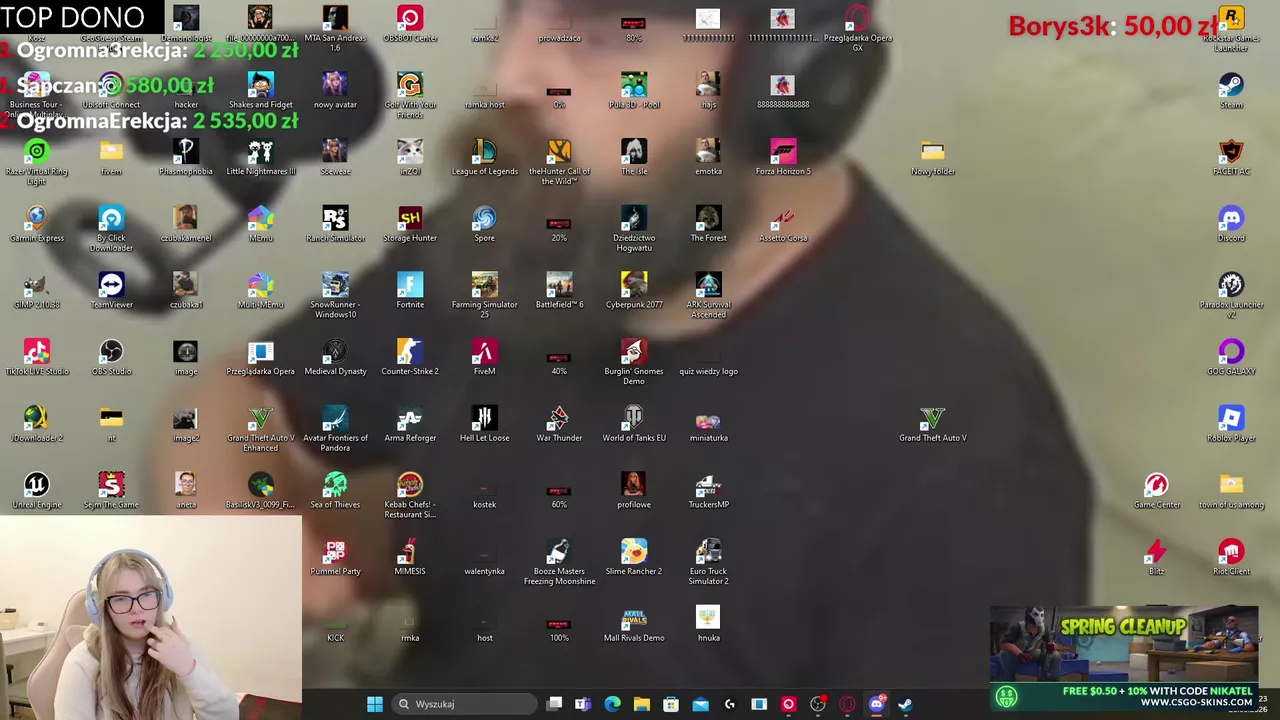Image resolution: width=1280 pixels, height=720 pixels.
Task: Click the Wyszukaj taskbar search box
Action: coord(463,704)
